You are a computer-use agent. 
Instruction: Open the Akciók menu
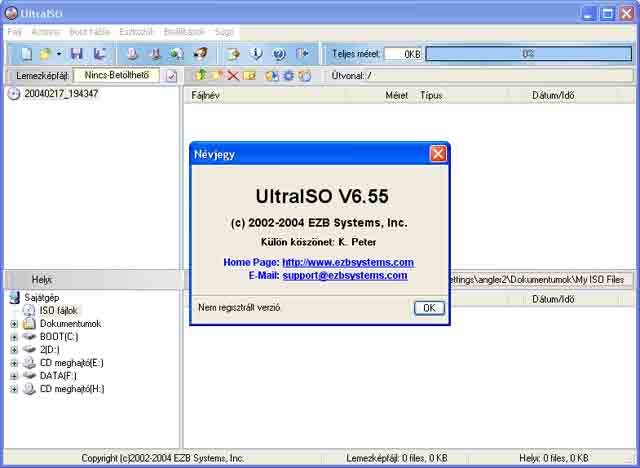(x=46, y=32)
